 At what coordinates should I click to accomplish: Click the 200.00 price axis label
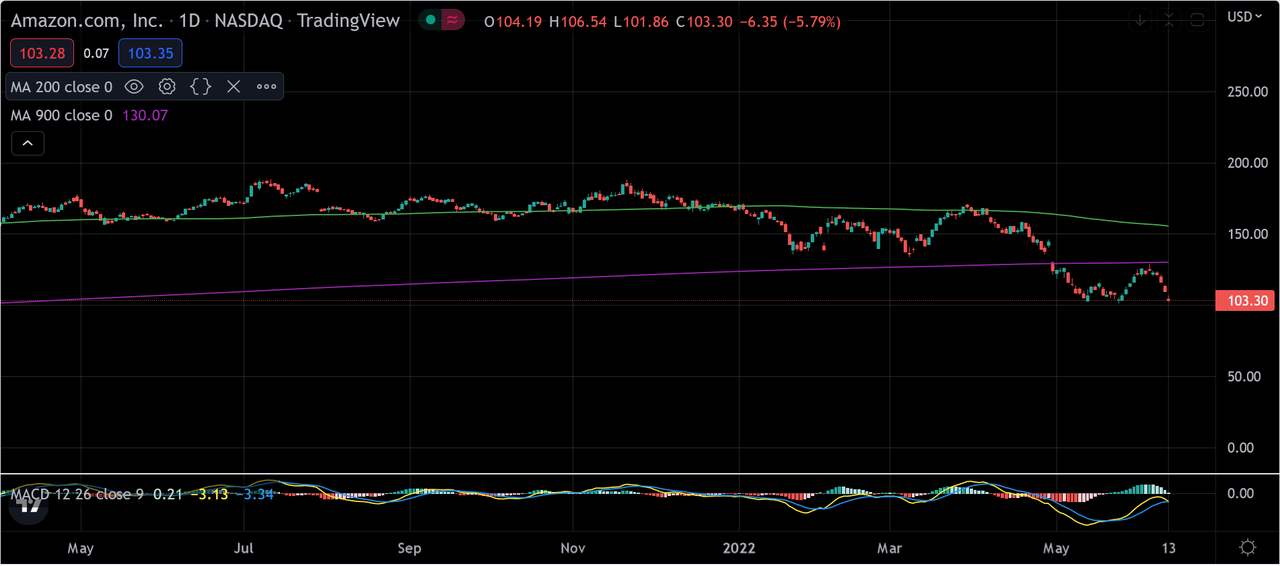coord(1246,162)
